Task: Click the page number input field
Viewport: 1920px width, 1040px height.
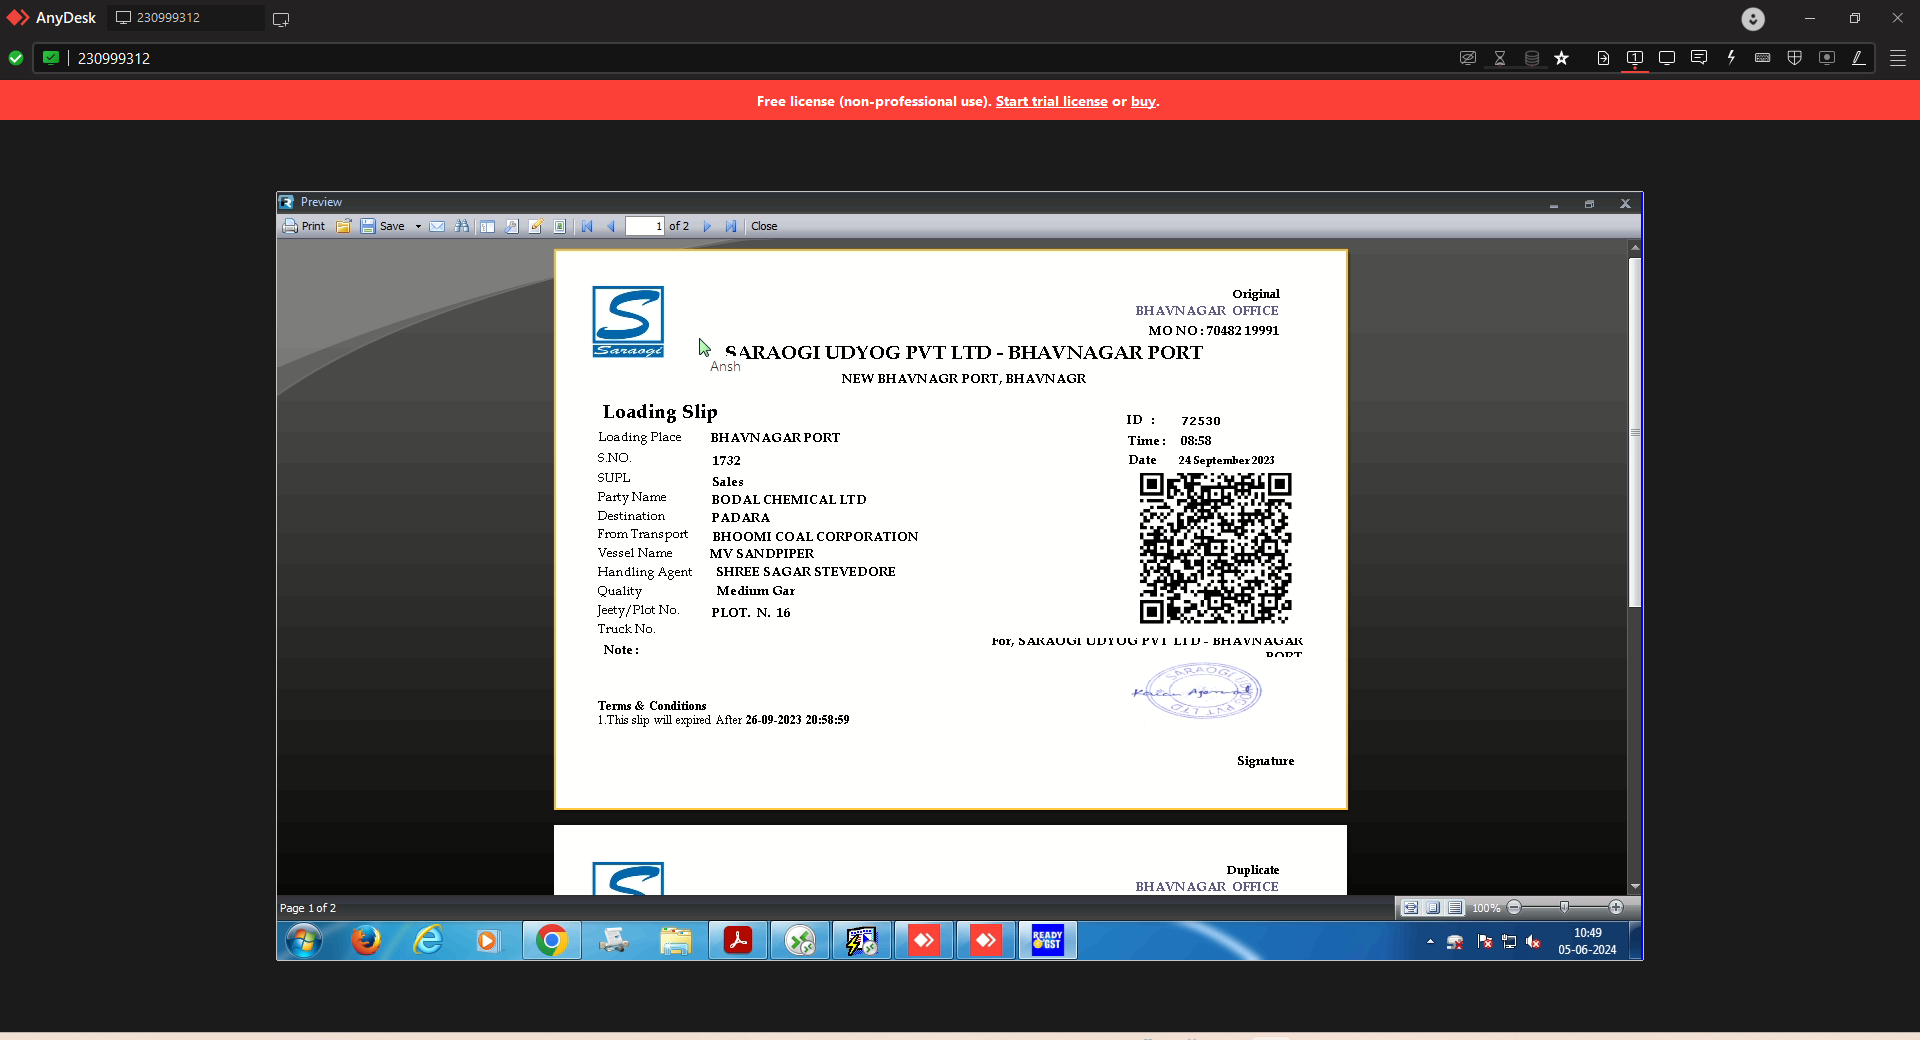Action: pos(644,226)
